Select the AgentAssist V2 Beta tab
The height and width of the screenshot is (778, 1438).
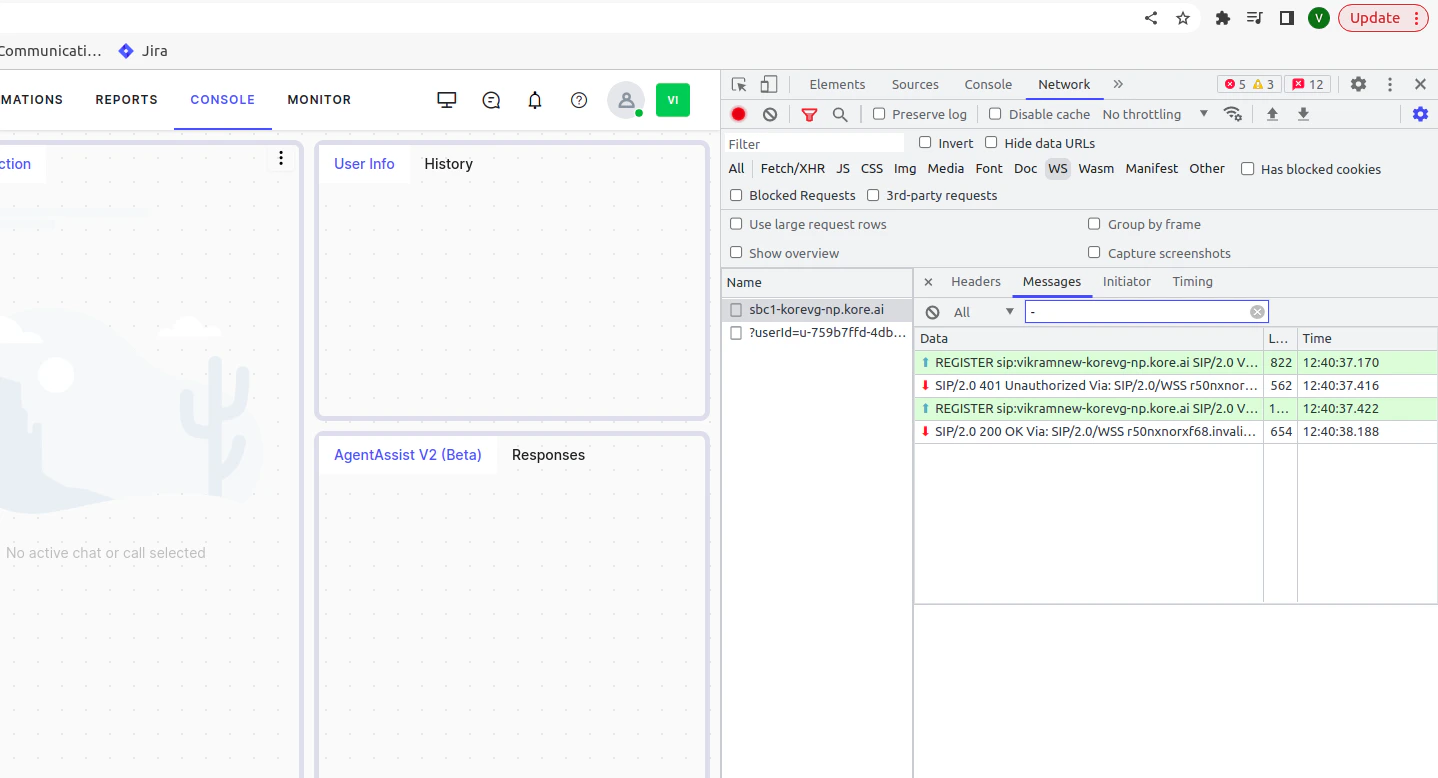407,454
